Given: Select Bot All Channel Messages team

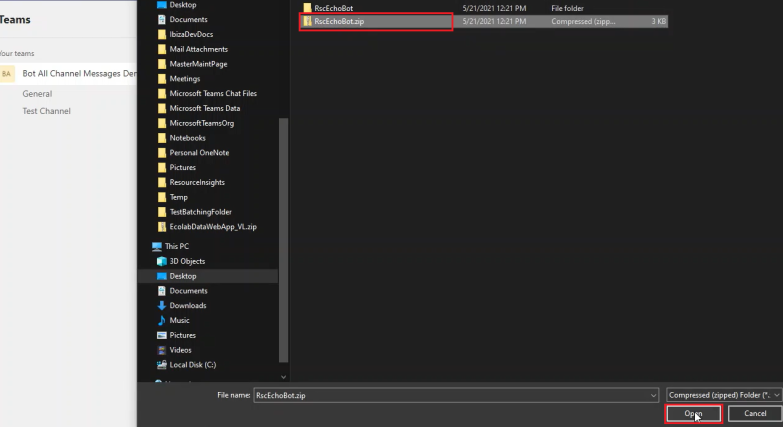Looking at the screenshot, I should [68, 74].
